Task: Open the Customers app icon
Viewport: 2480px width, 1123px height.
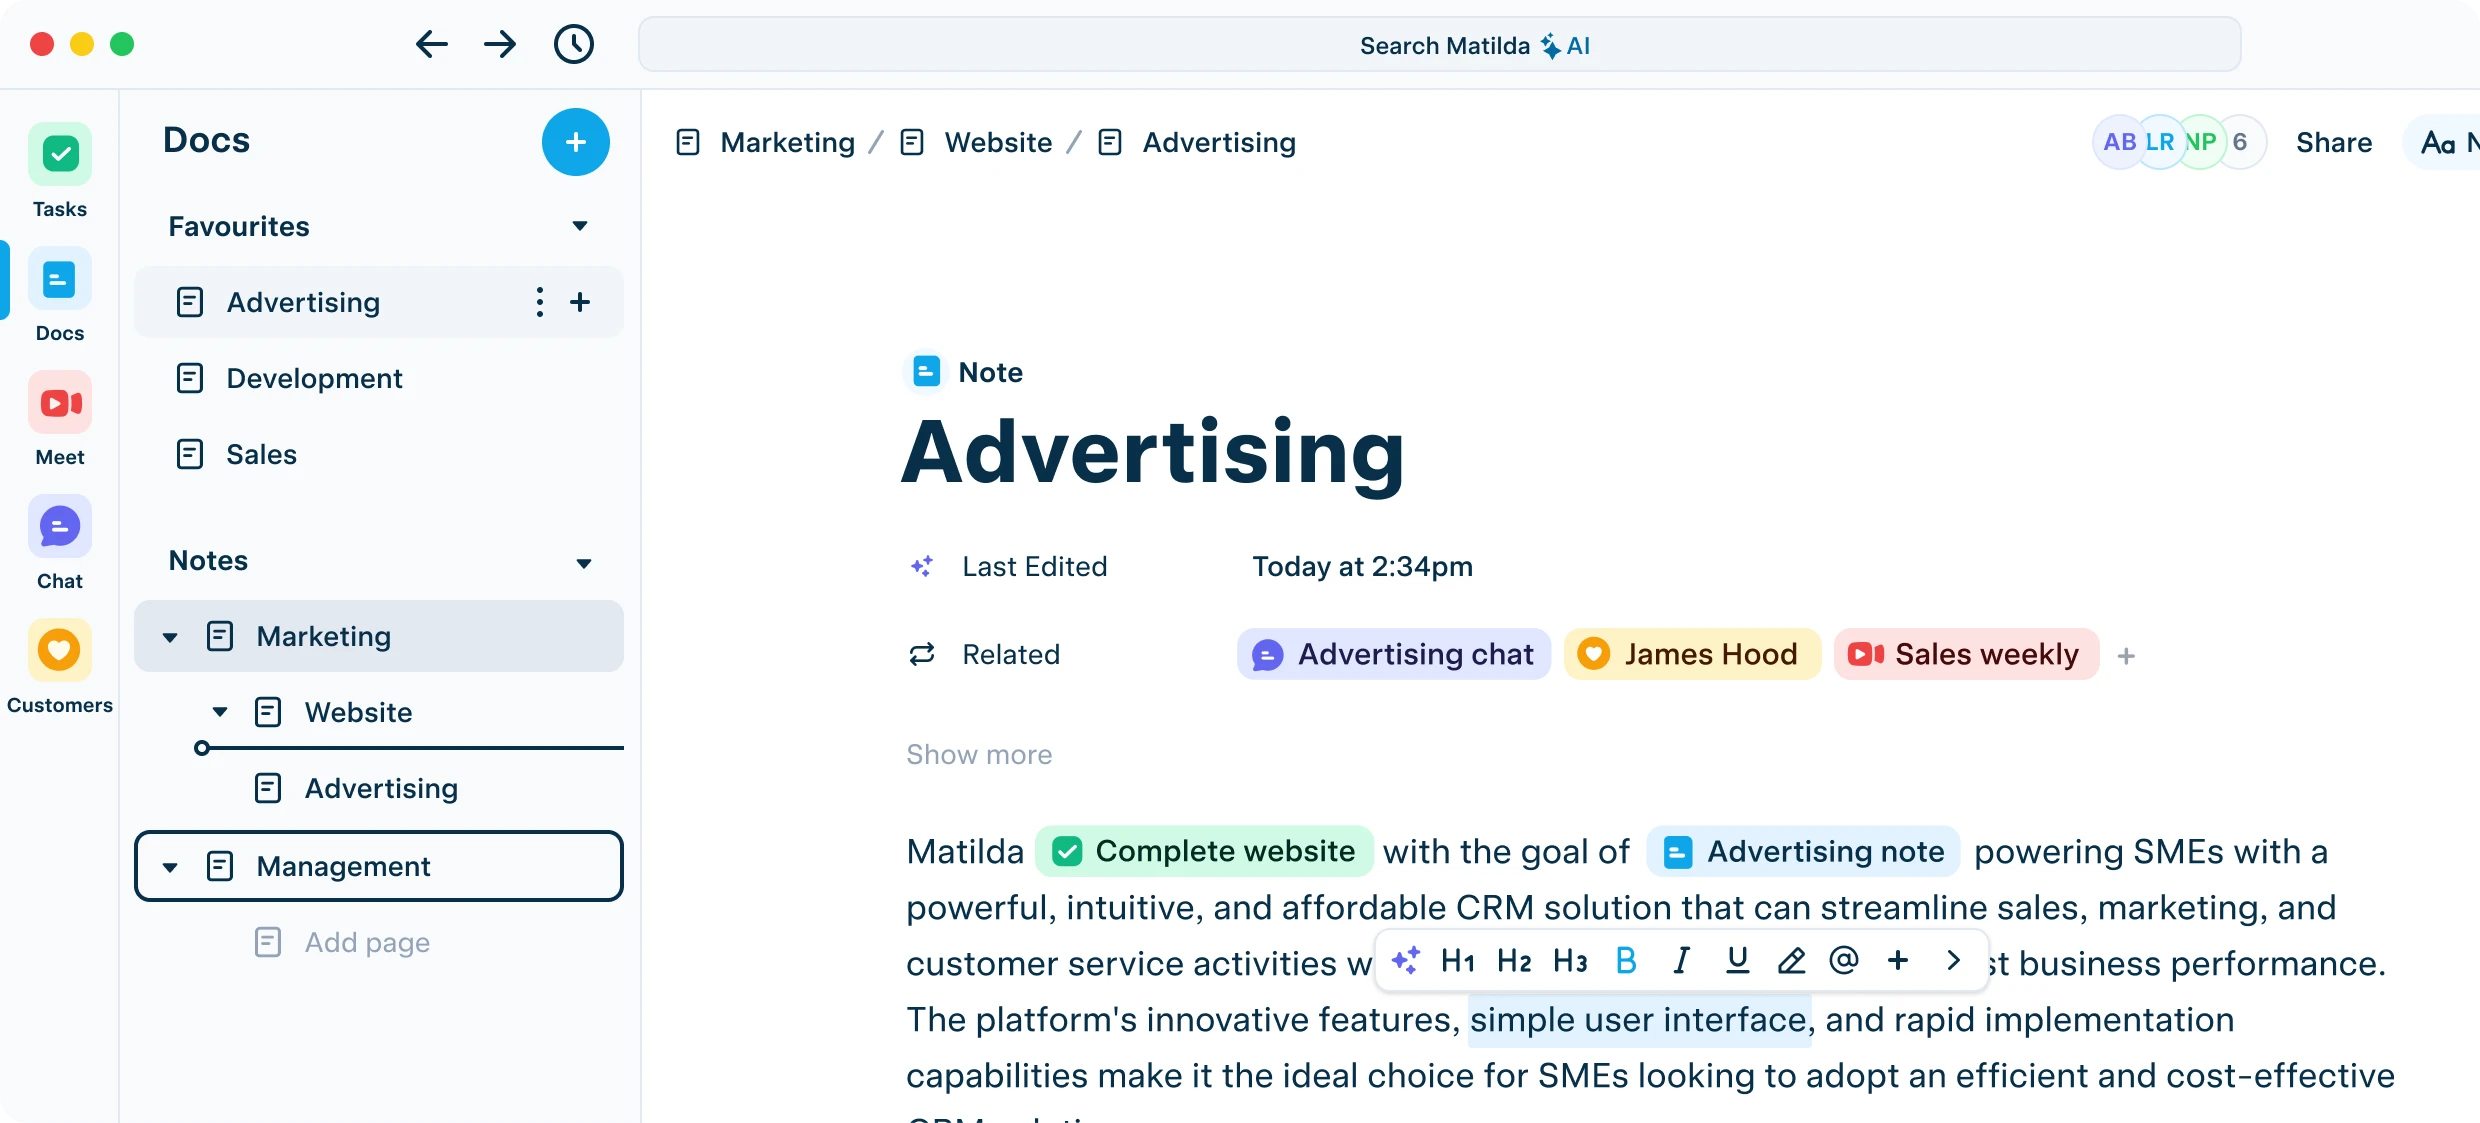Action: coord(60,651)
